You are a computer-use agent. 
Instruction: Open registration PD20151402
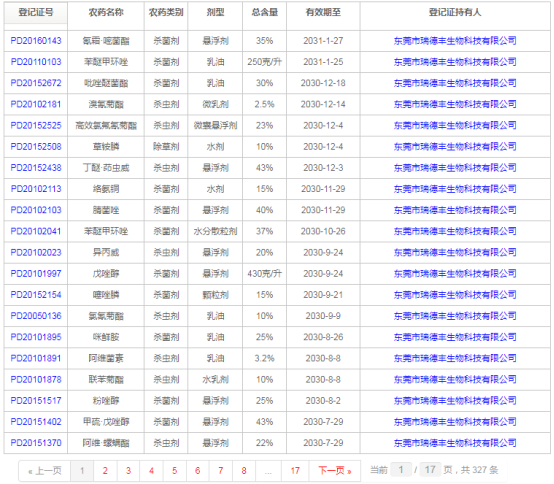[36, 422]
